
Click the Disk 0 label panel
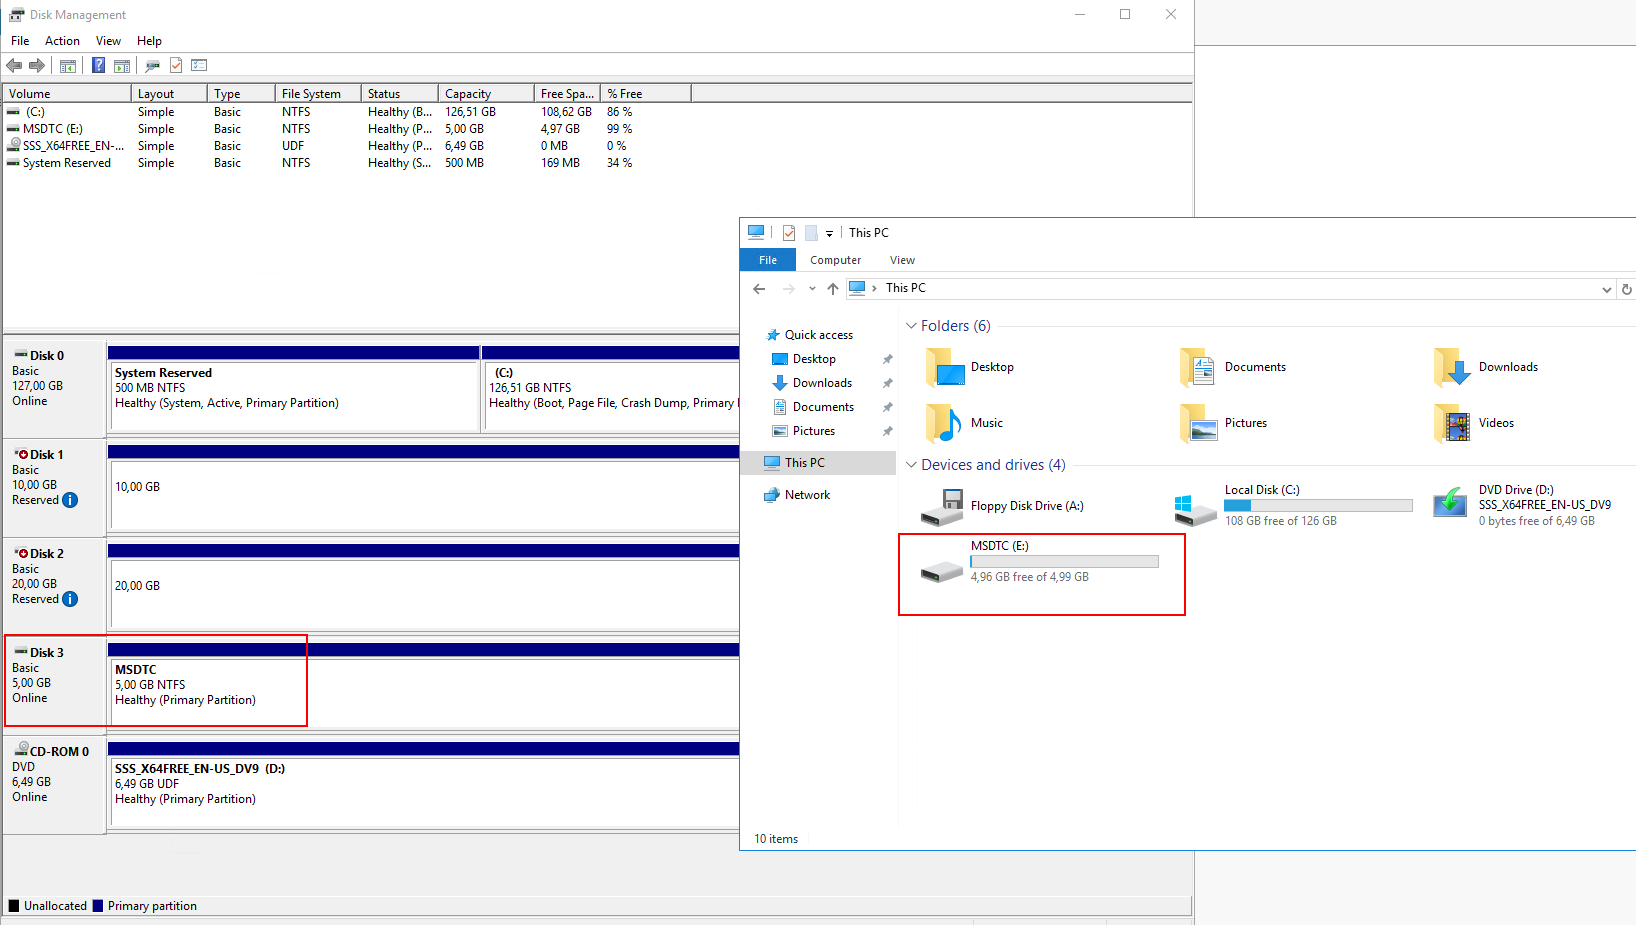click(x=55, y=389)
